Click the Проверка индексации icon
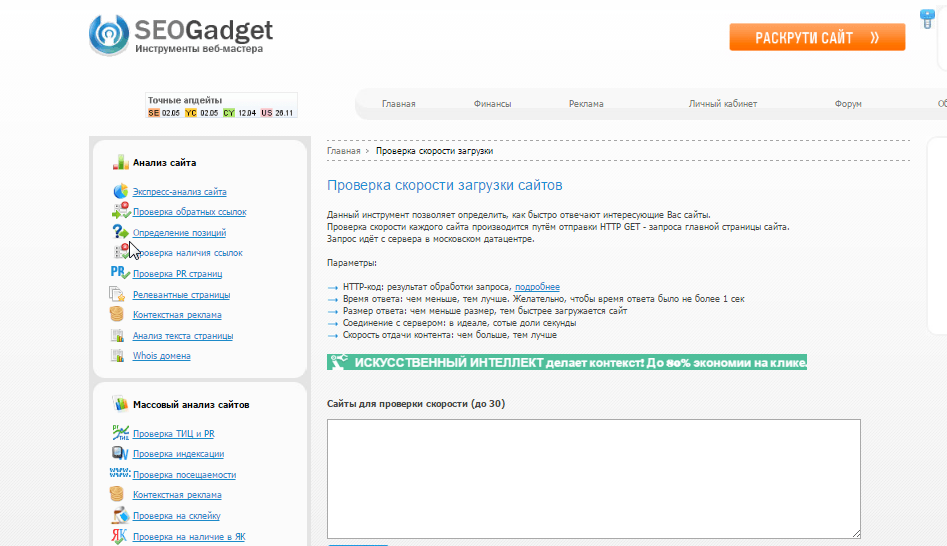Screen dimensions: 947x546 click(120, 453)
